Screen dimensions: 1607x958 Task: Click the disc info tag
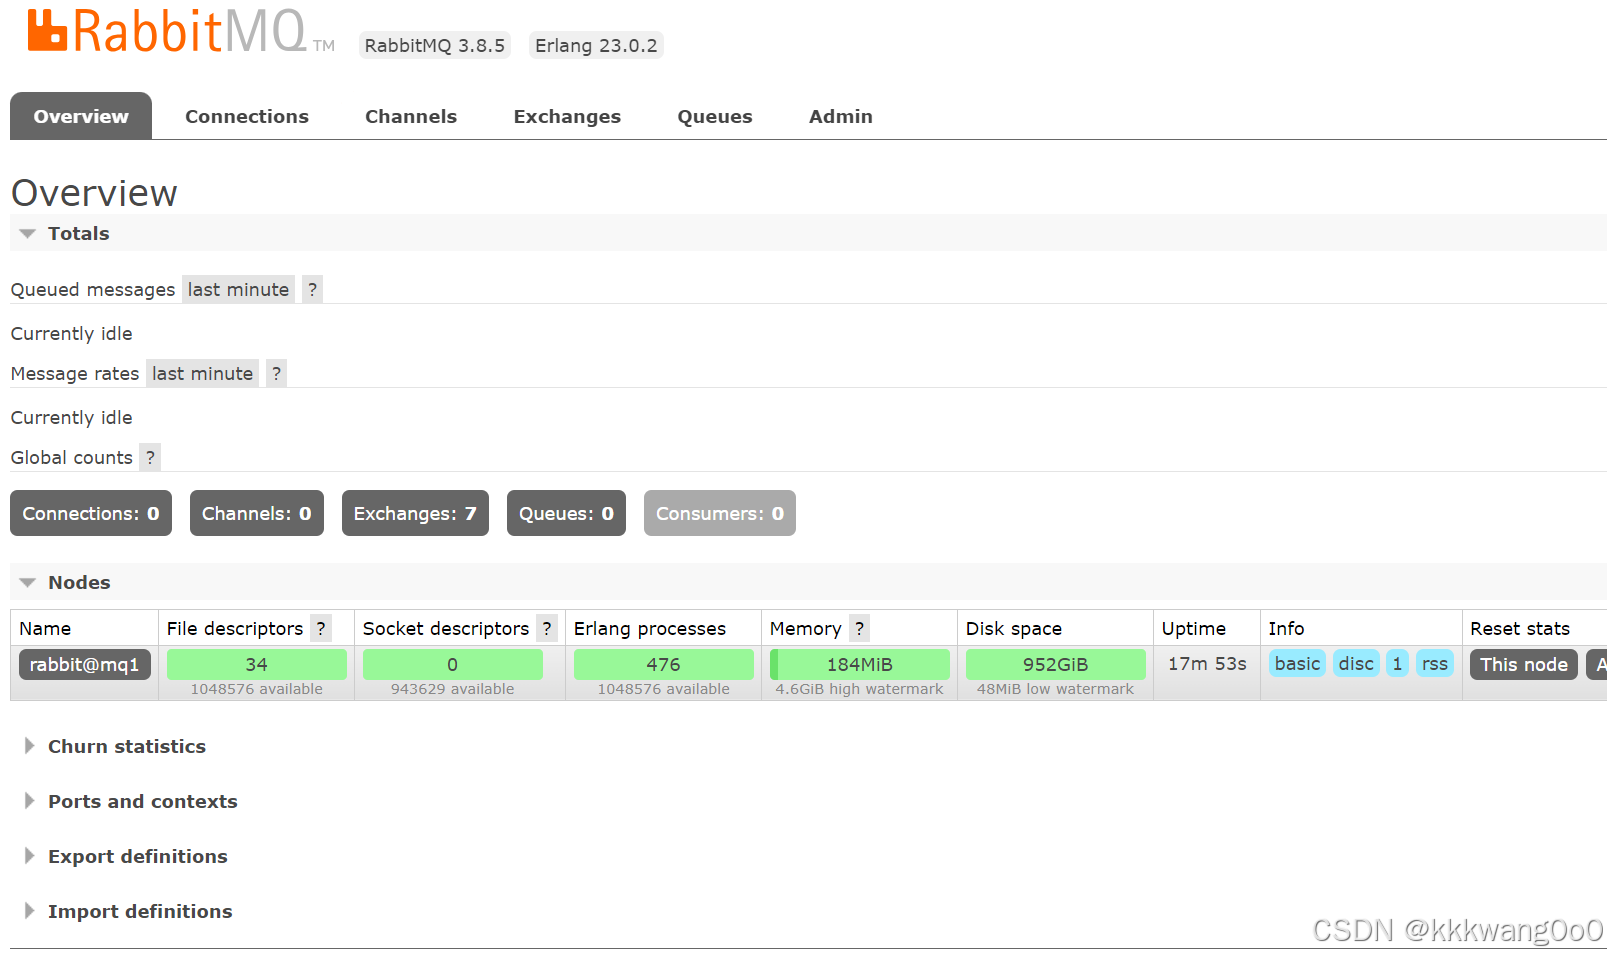coord(1356,663)
